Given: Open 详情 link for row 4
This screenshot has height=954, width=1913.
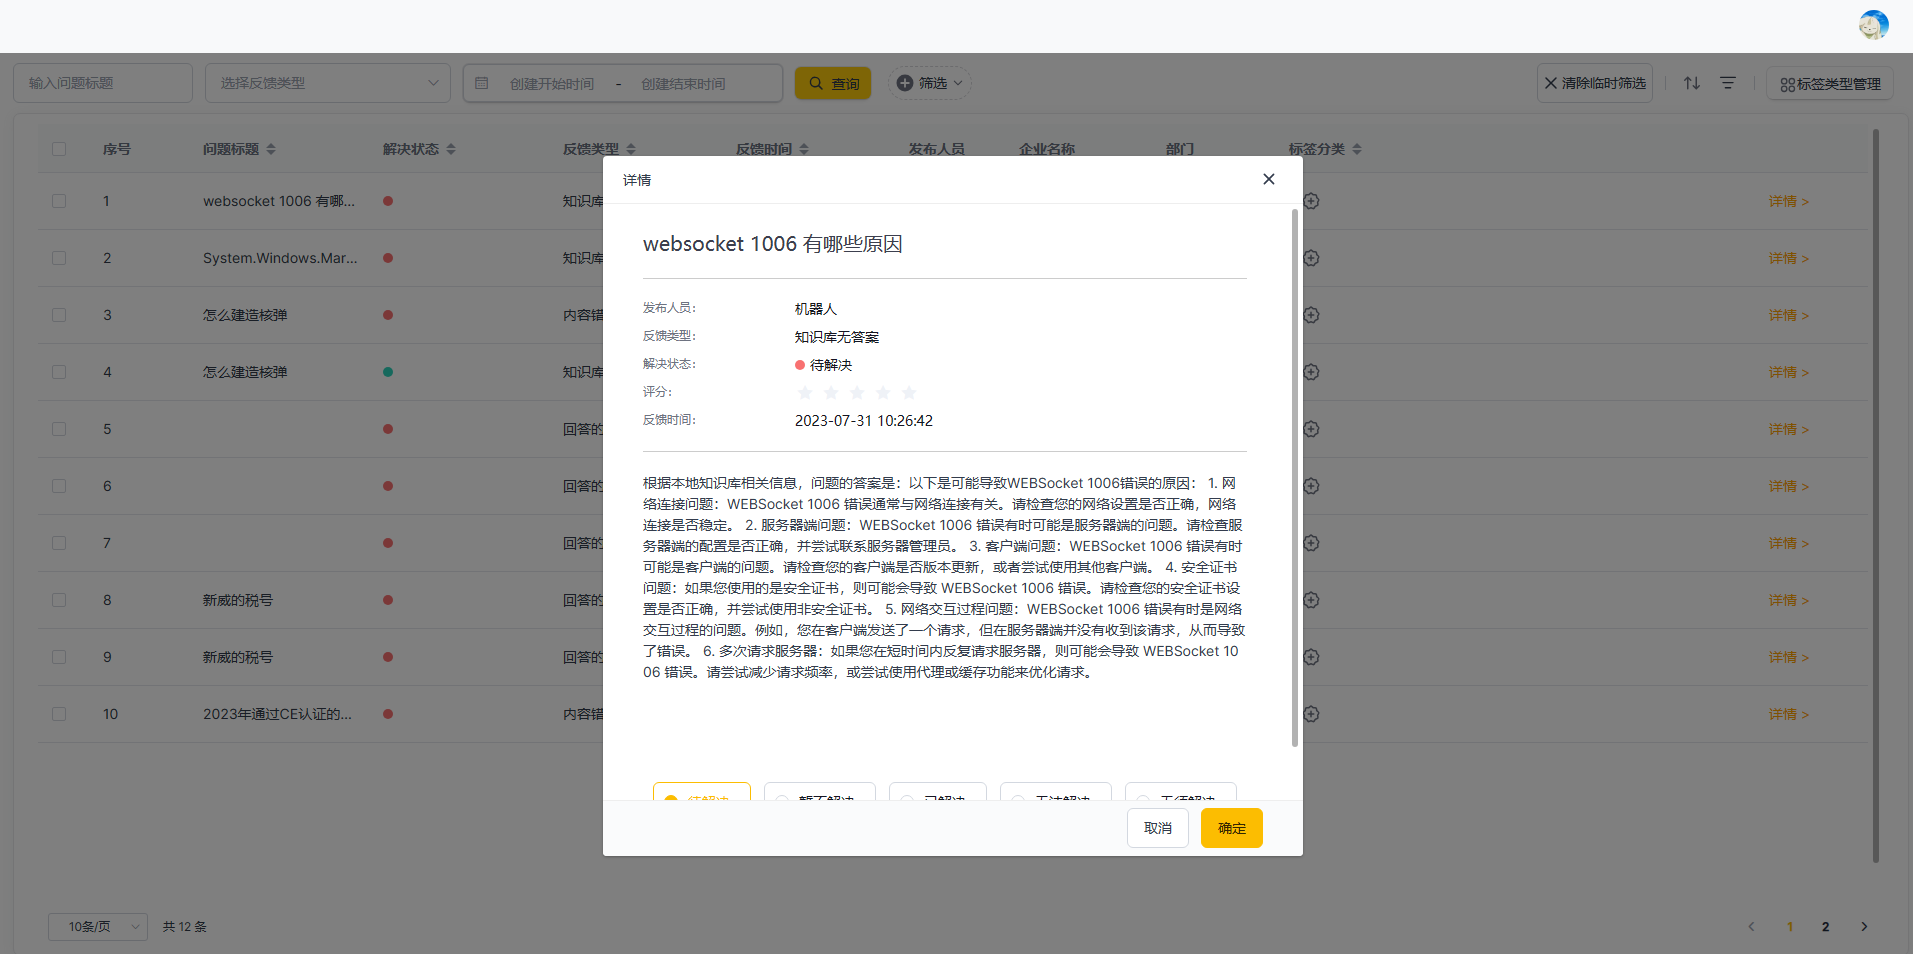Looking at the screenshot, I should (1788, 372).
